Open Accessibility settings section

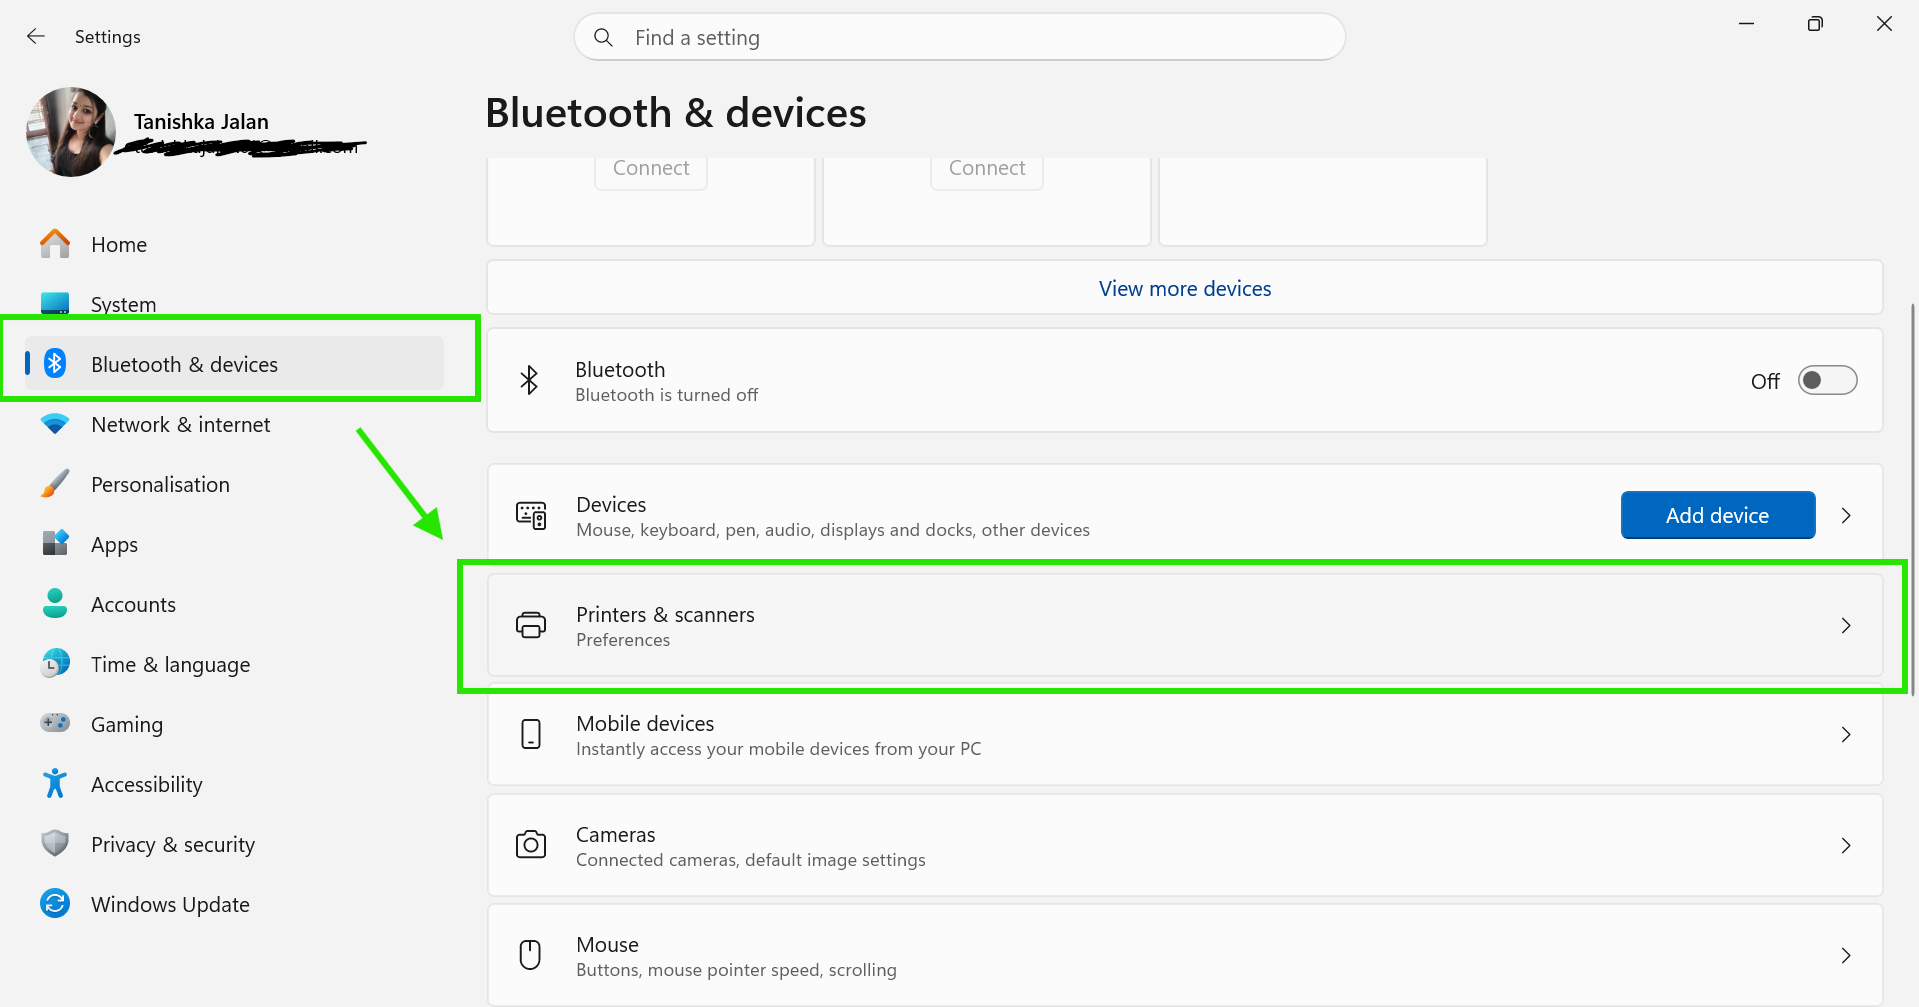tap(235, 784)
